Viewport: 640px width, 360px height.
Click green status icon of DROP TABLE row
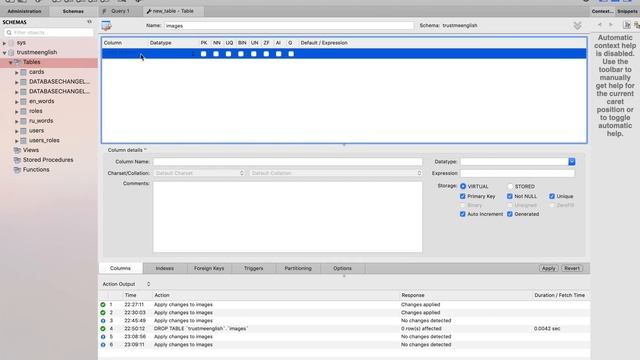(x=103, y=329)
